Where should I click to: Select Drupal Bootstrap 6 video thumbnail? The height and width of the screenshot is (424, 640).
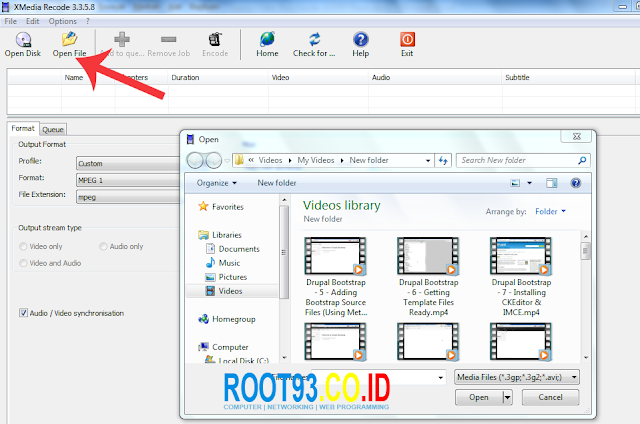tap(428, 256)
